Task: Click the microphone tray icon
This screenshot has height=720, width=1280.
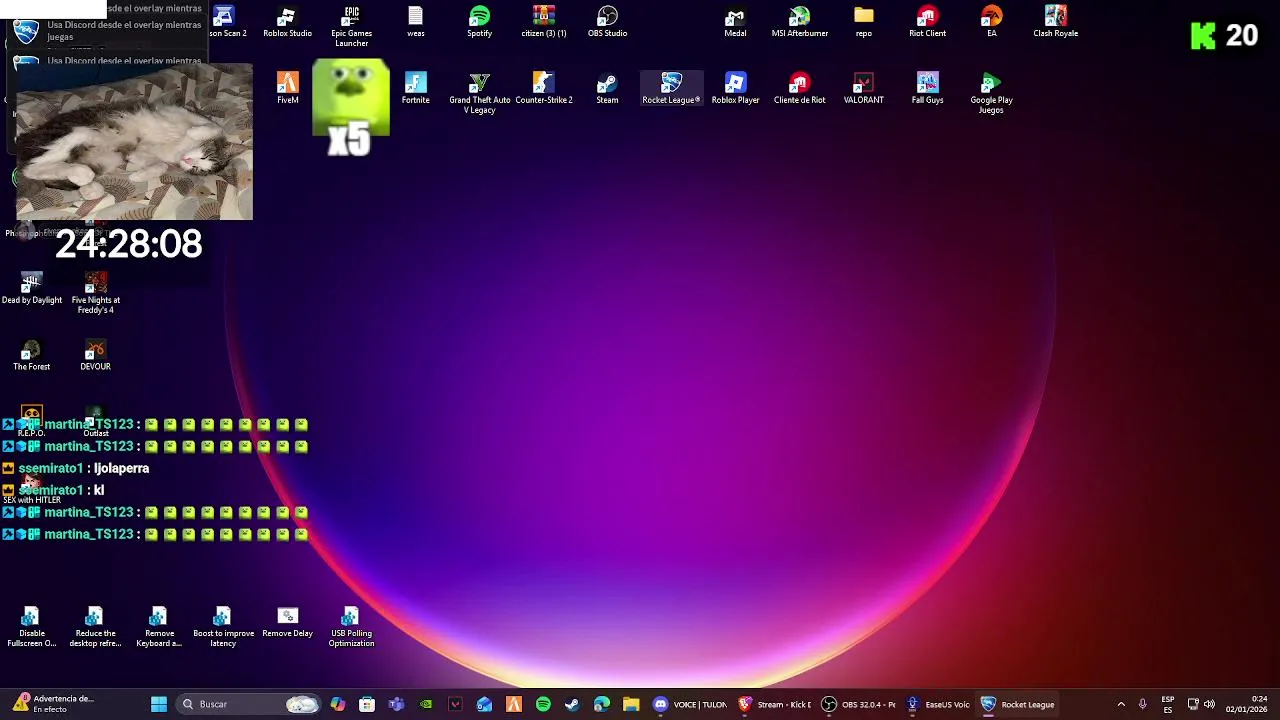Action: pyautogui.click(x=1142, y=704)
